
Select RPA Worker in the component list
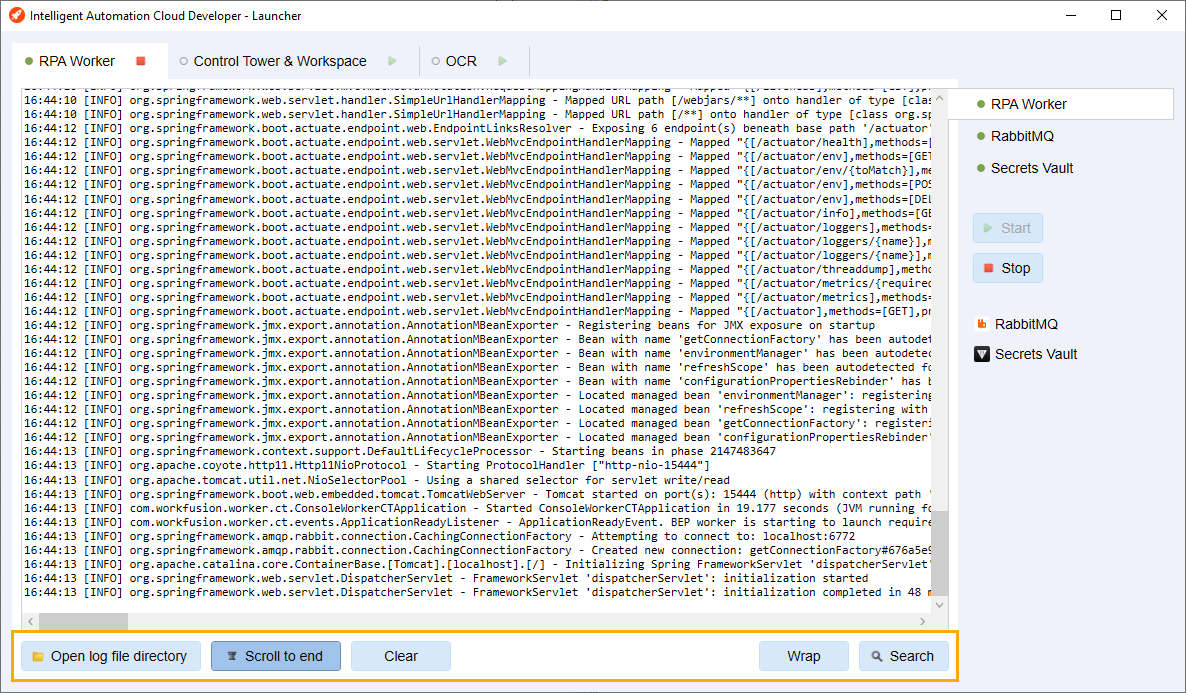1060,104
